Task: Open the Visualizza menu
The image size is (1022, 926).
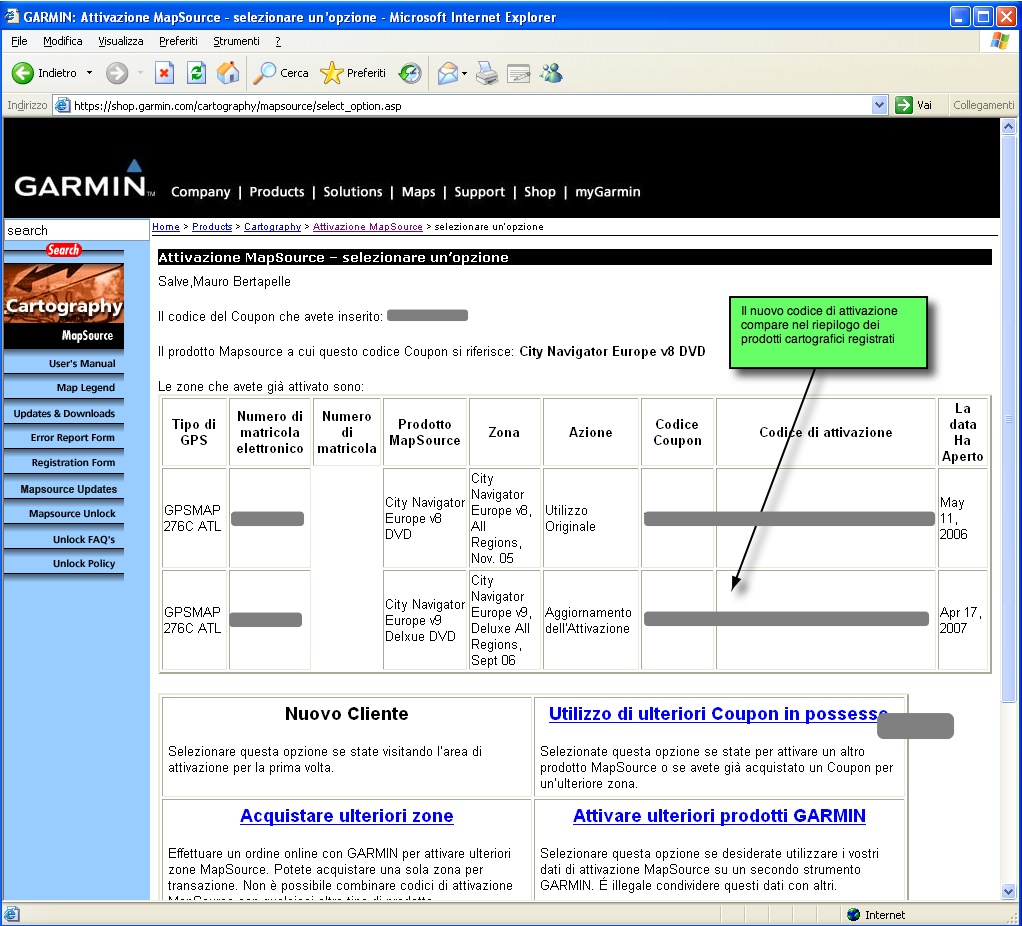Action: coord(121,41)
